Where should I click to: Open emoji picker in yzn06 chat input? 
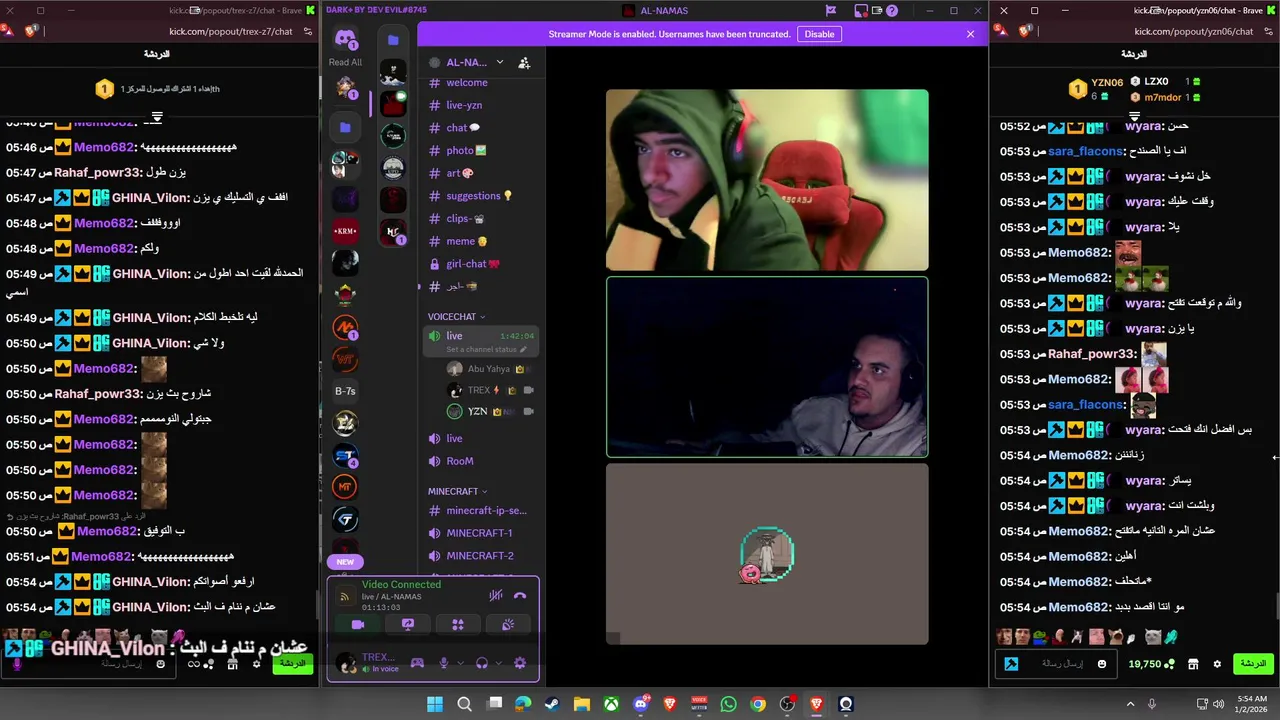point(1102,664)
